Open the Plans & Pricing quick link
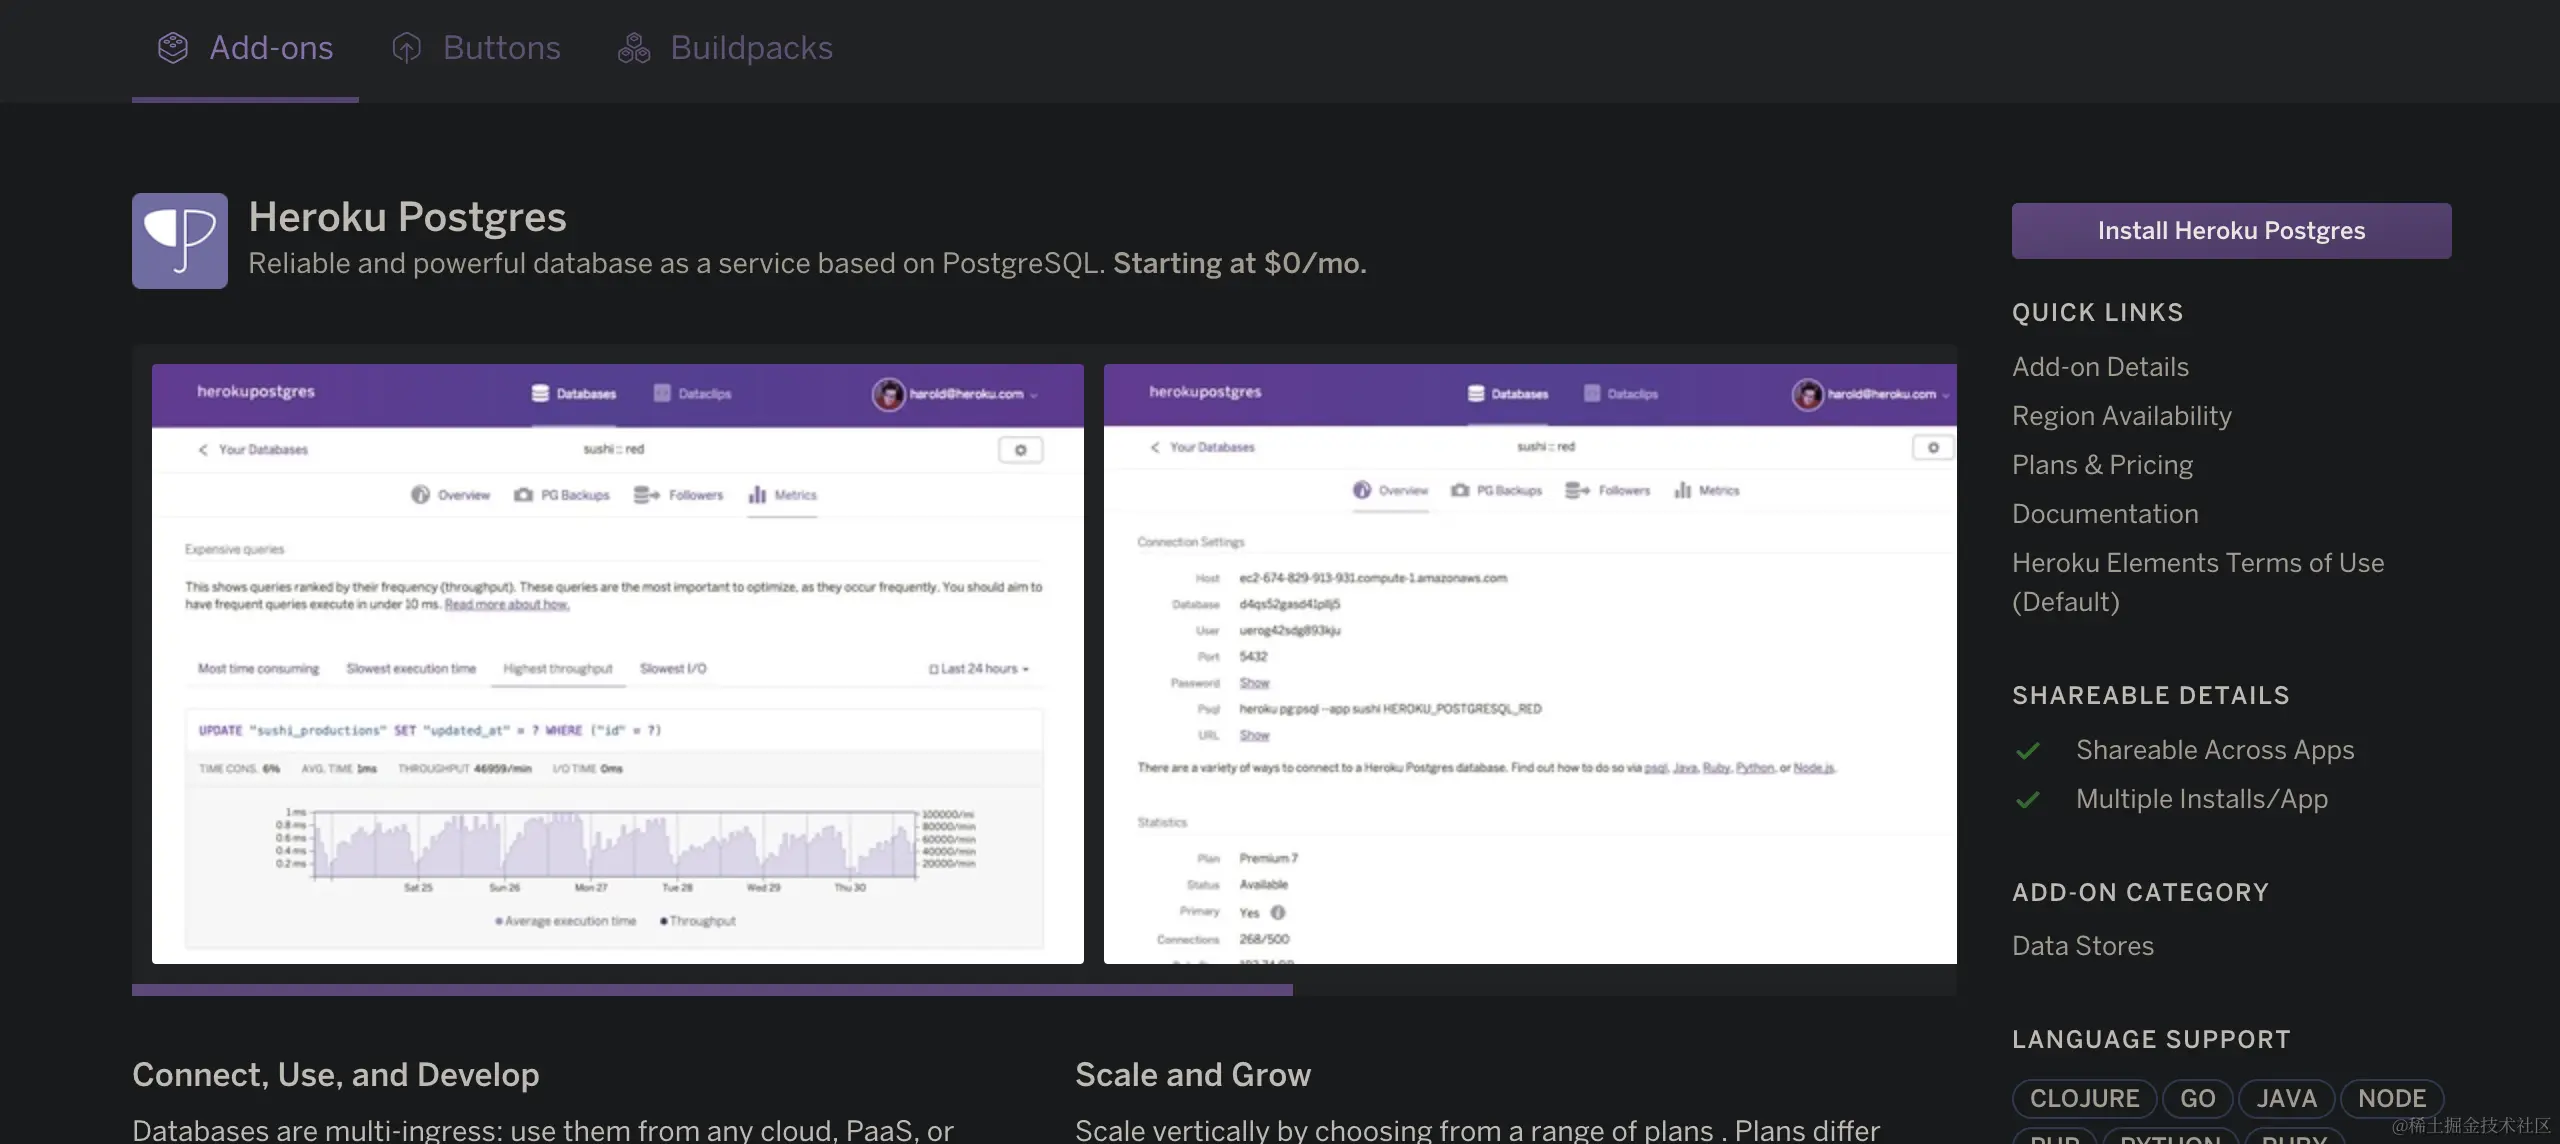This screenshot has height=1144, width=2560. (2102, 465)
